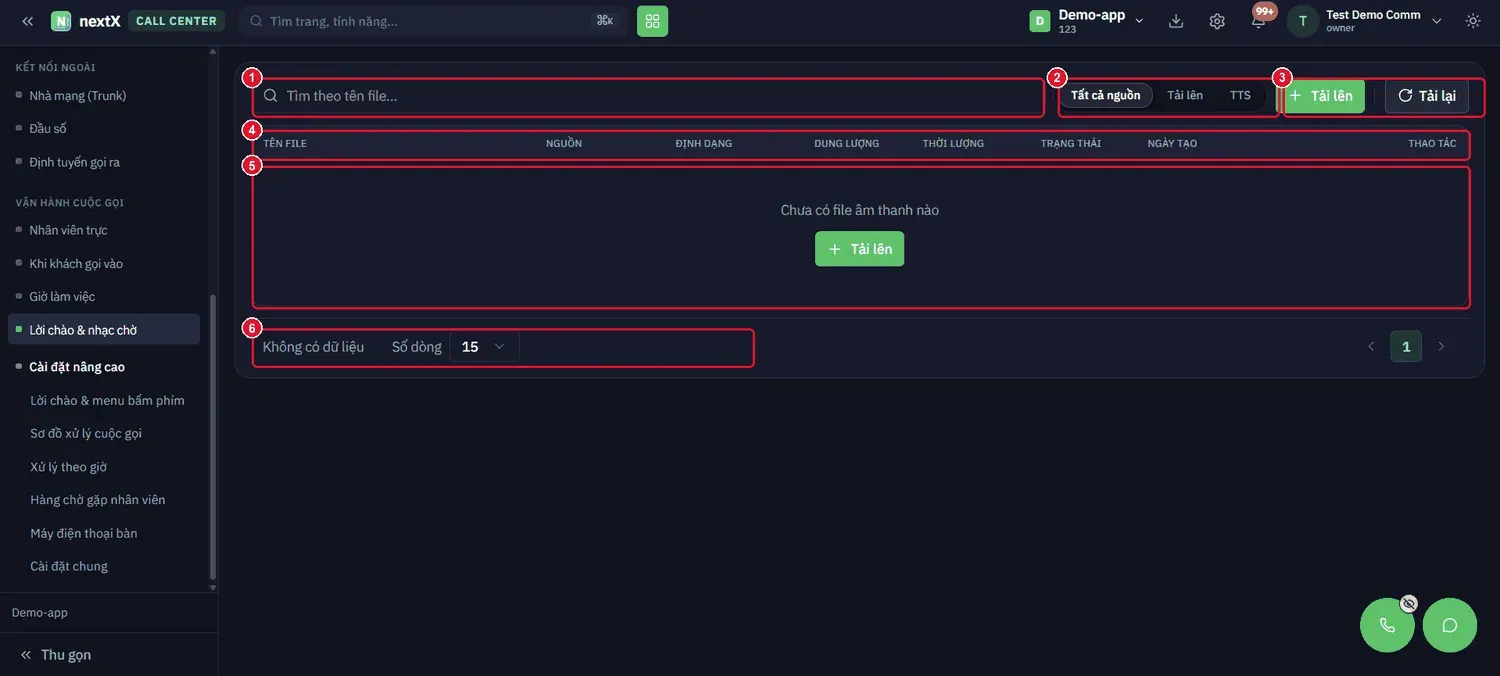
Task: Click the Tìm theo tên file search field
Action: coord(648,96)
